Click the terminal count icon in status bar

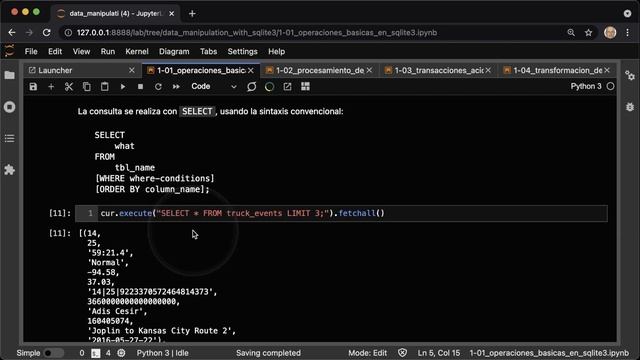tap(96, 353)
